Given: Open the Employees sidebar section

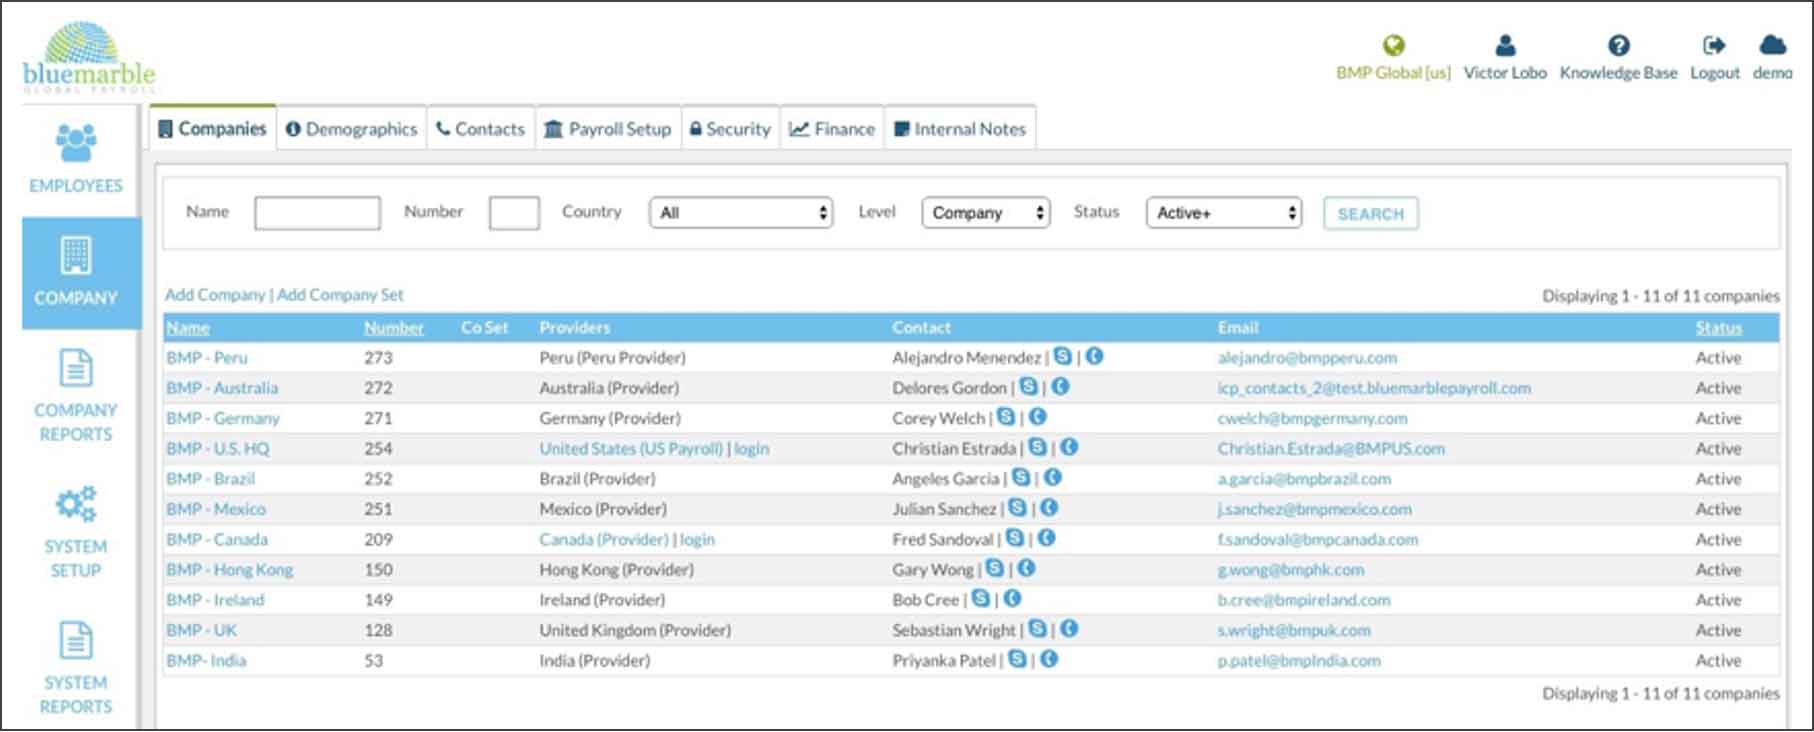Looking at the screenshot, I should coord(76,158).
